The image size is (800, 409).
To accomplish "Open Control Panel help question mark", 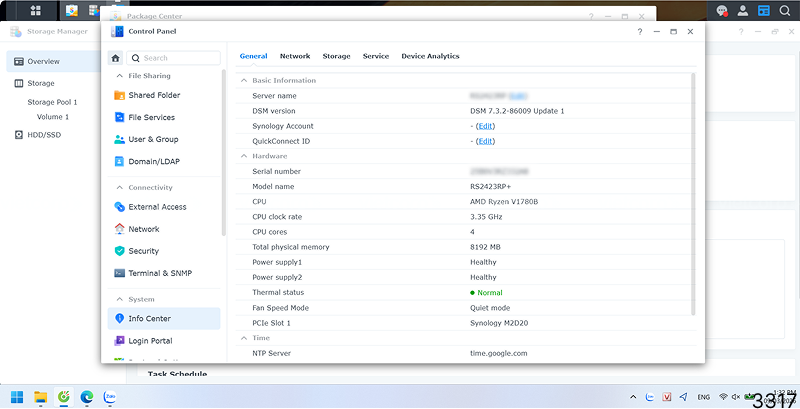I will [640, 32].
